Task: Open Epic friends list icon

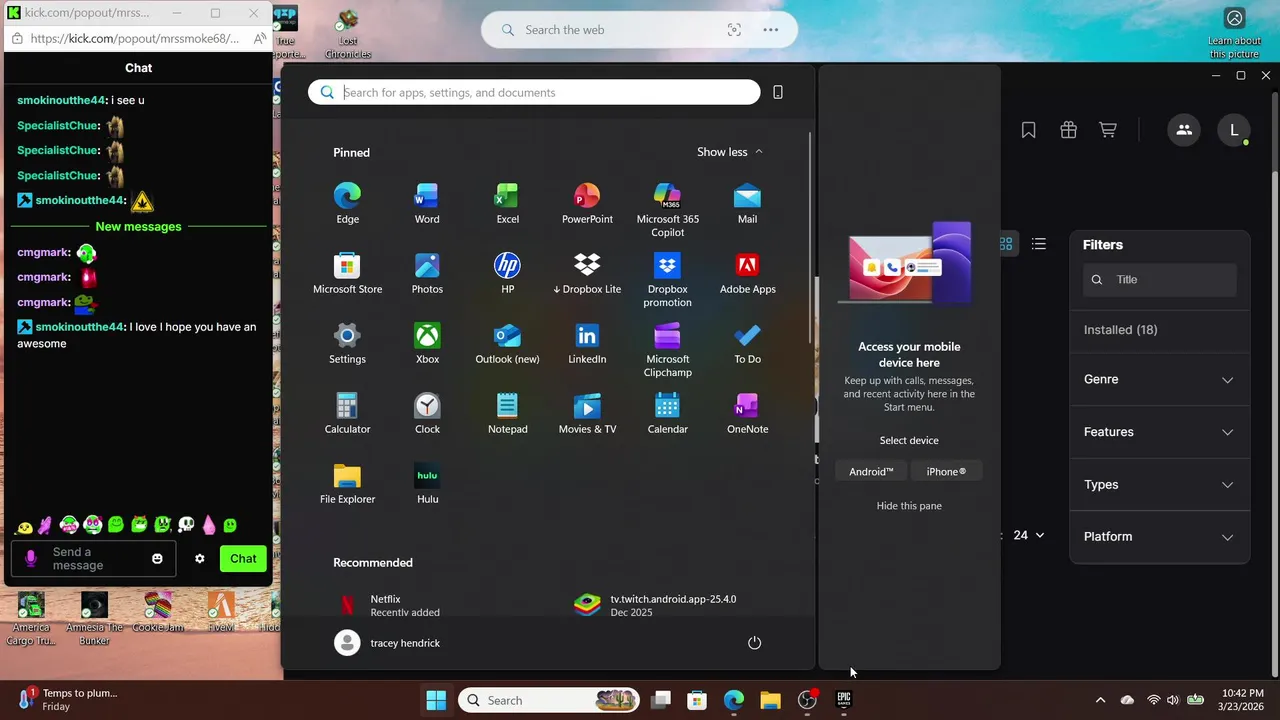Action: click(1184, 130)
